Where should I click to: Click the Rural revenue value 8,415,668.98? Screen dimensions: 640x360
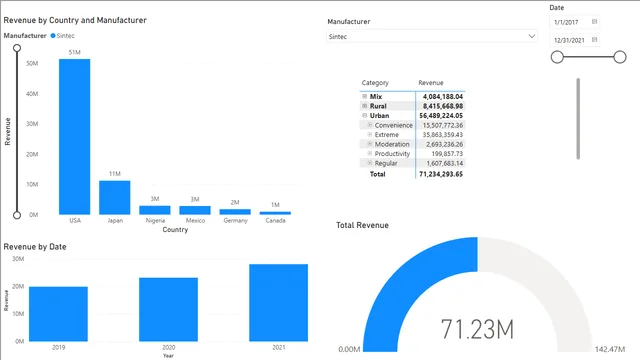[x=443, y=106]
